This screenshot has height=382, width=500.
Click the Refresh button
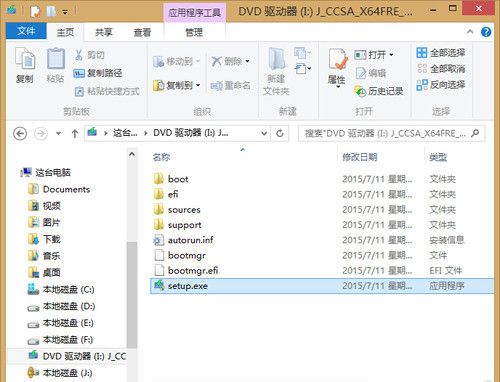click(280, 134)
